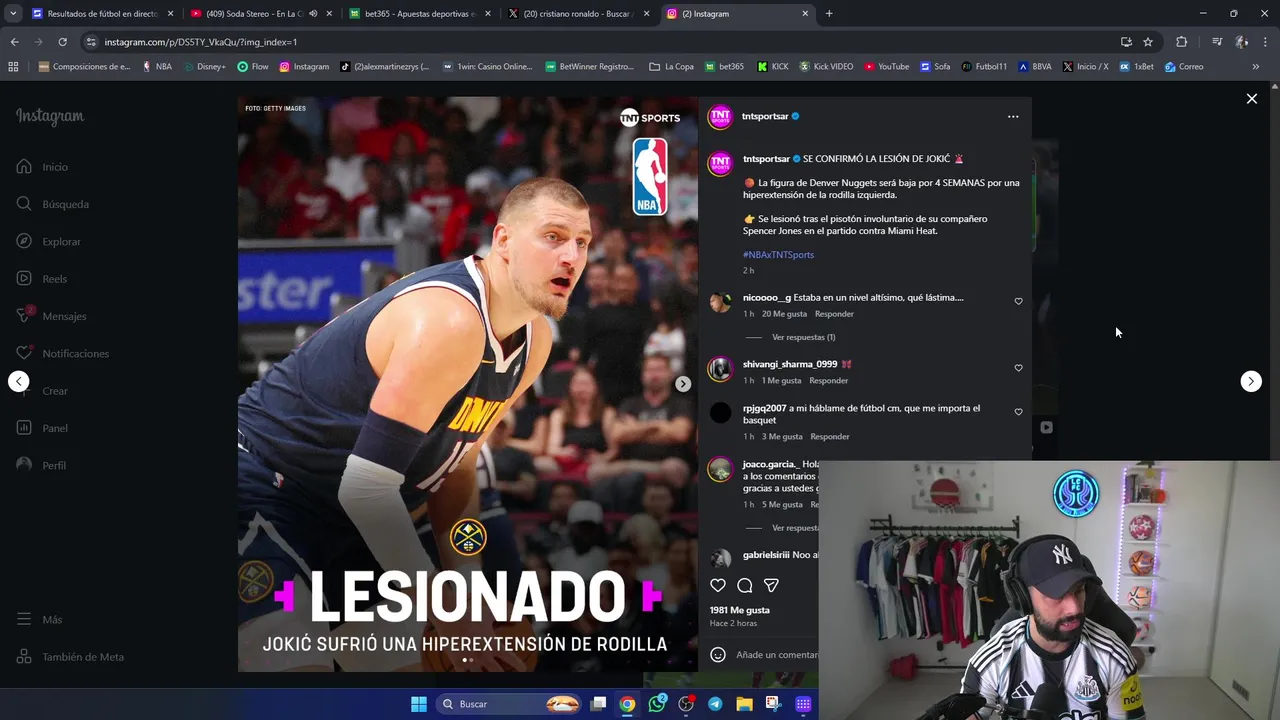Open the NBA bookmark
The height and width of the screenshot is (720, 1280).
click(157, 67)
